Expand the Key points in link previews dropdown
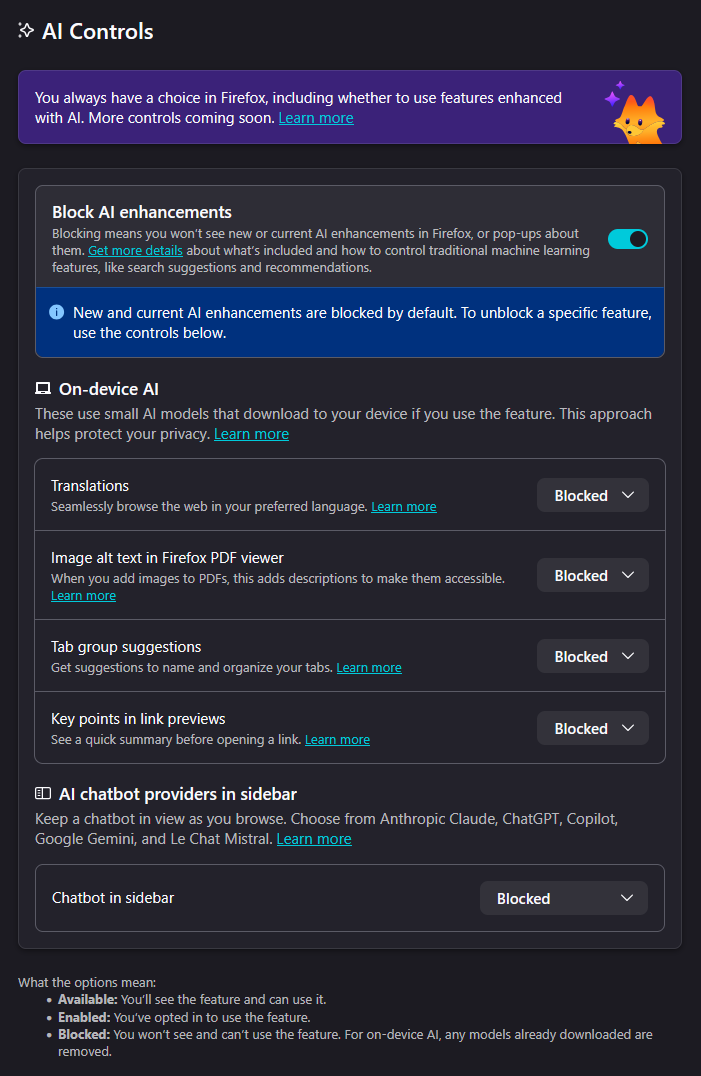The image size is (701, 1076). coord(593,729)
